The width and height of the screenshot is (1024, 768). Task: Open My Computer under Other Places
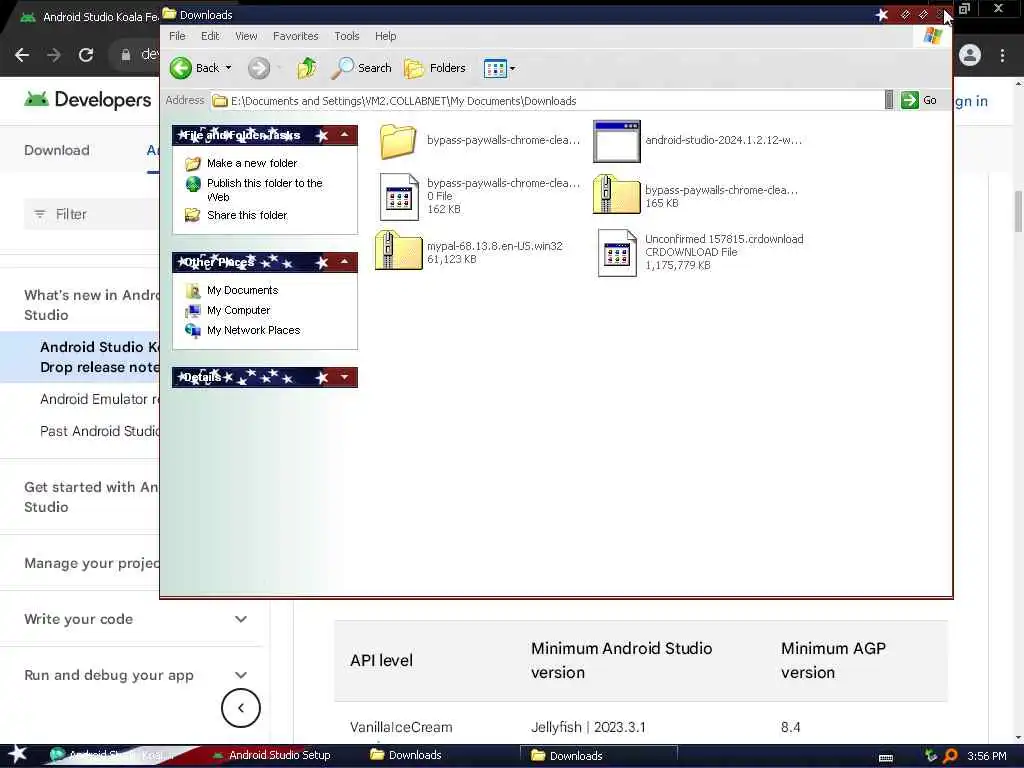tap(238, 310)
